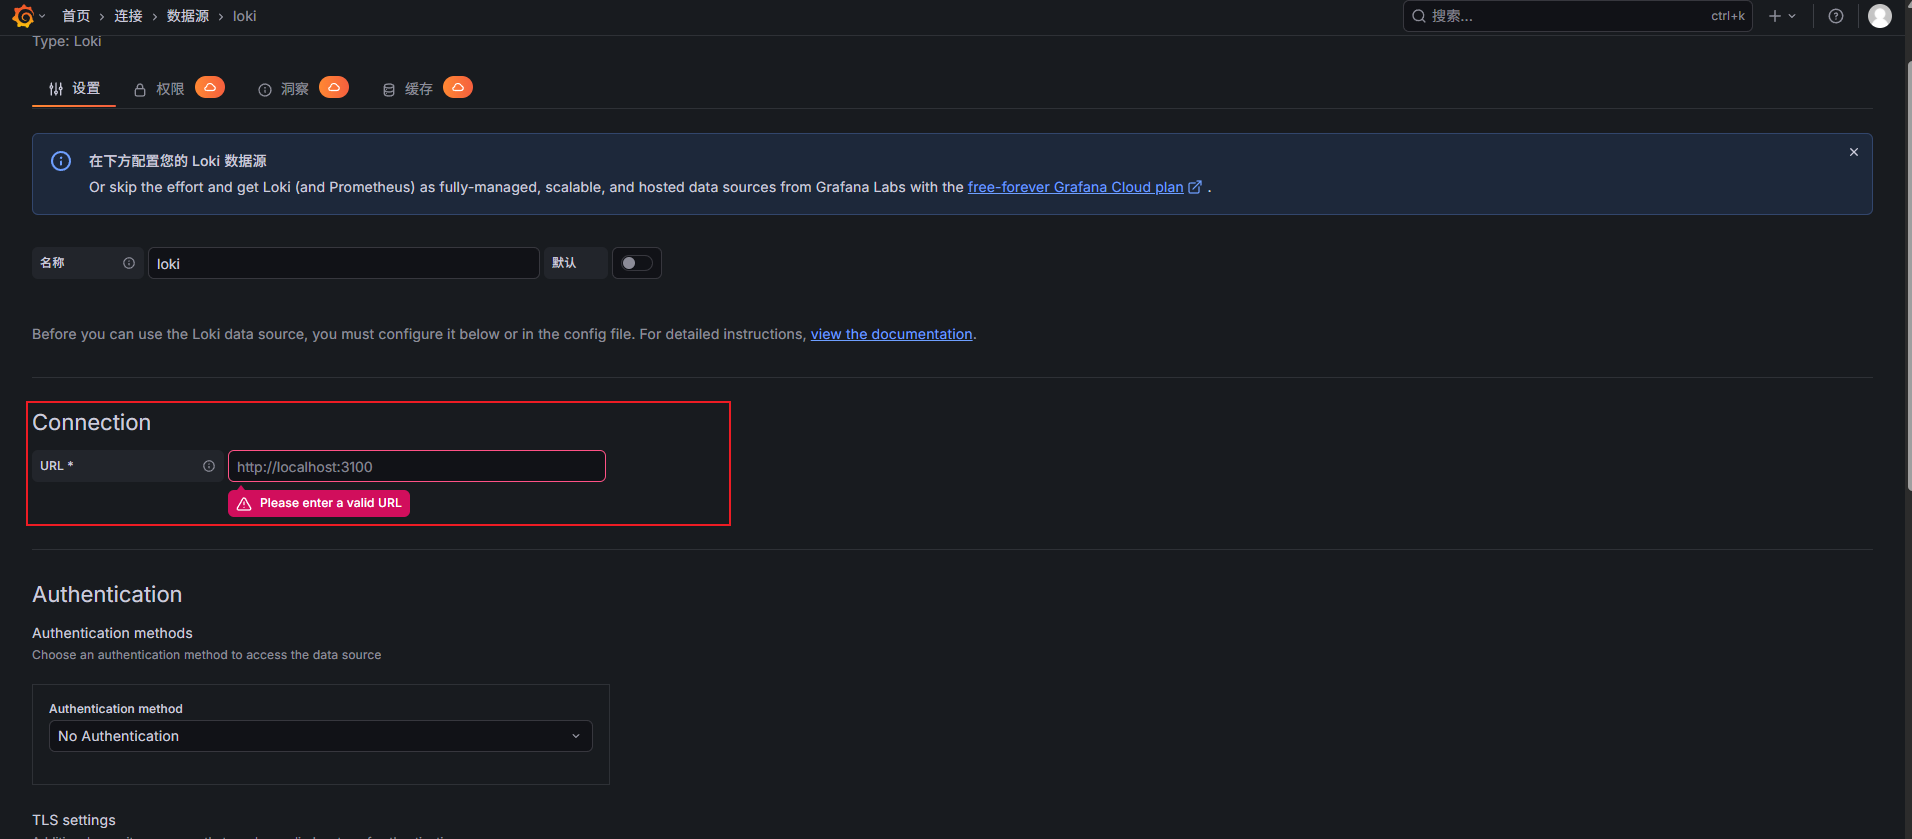Click the external-link icon after Cloud plan
Screen dimensions: 1912x839
(x=1194, y=187)
